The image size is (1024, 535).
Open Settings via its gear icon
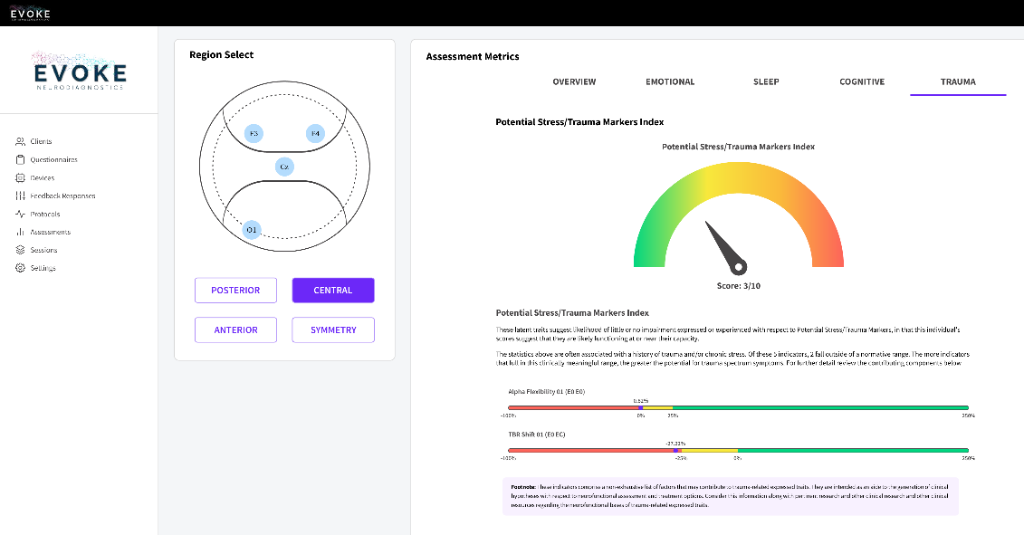point(20,268)
